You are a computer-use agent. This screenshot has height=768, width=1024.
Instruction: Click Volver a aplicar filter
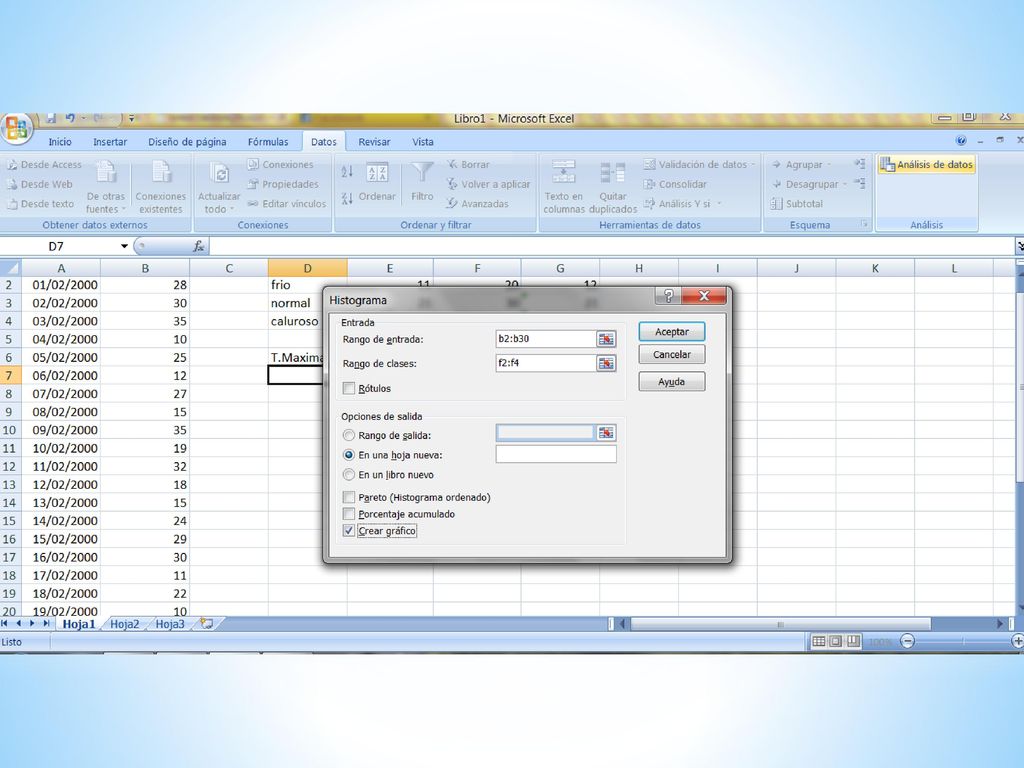[488, 184]
